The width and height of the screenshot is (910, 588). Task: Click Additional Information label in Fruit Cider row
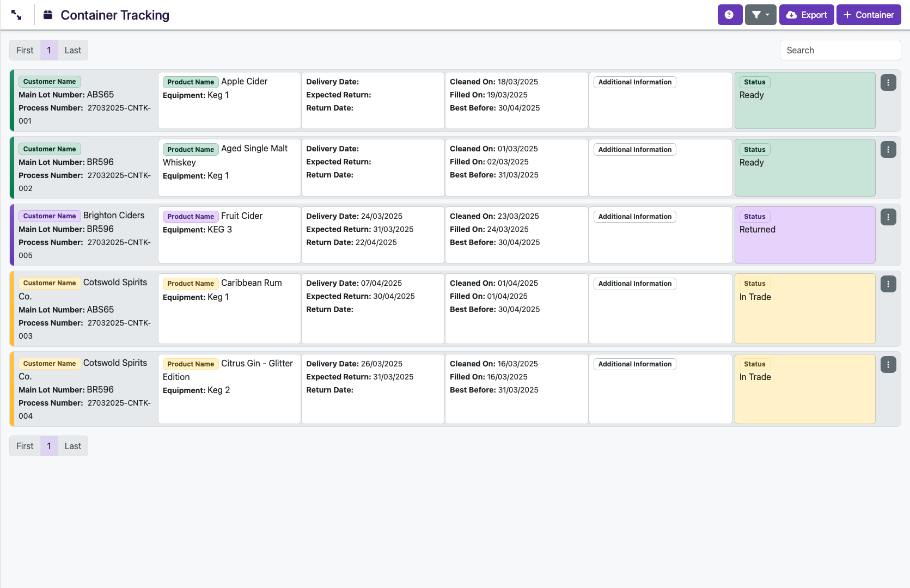pos(634,216)
